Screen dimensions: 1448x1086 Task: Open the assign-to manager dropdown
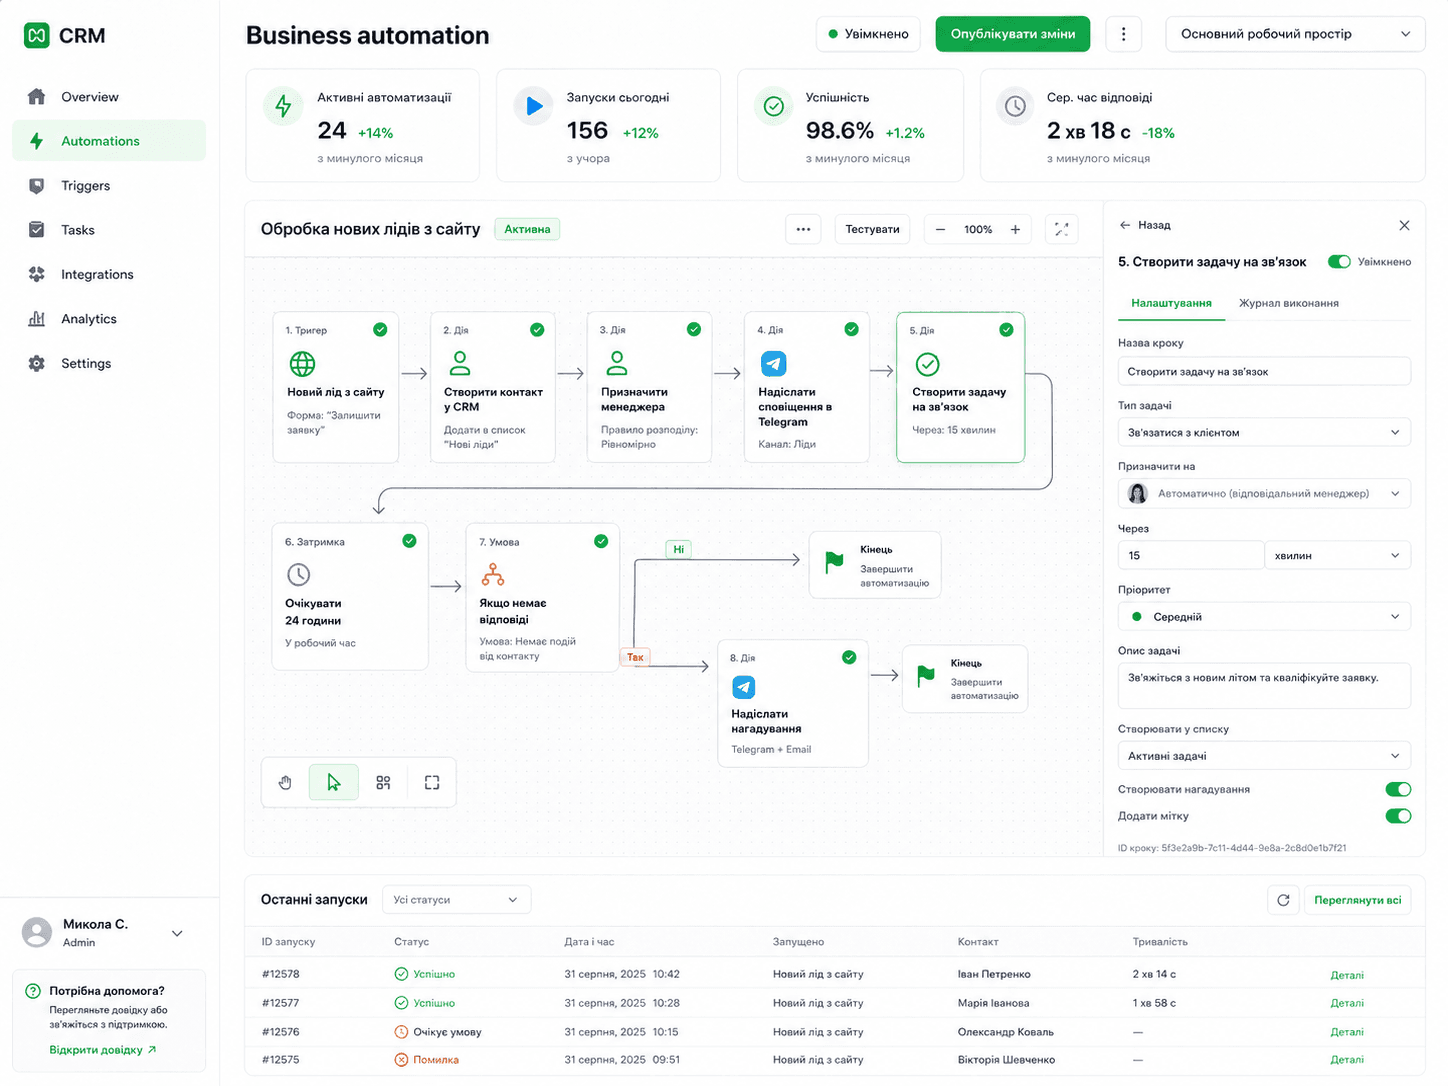[x=1264, y=493]
